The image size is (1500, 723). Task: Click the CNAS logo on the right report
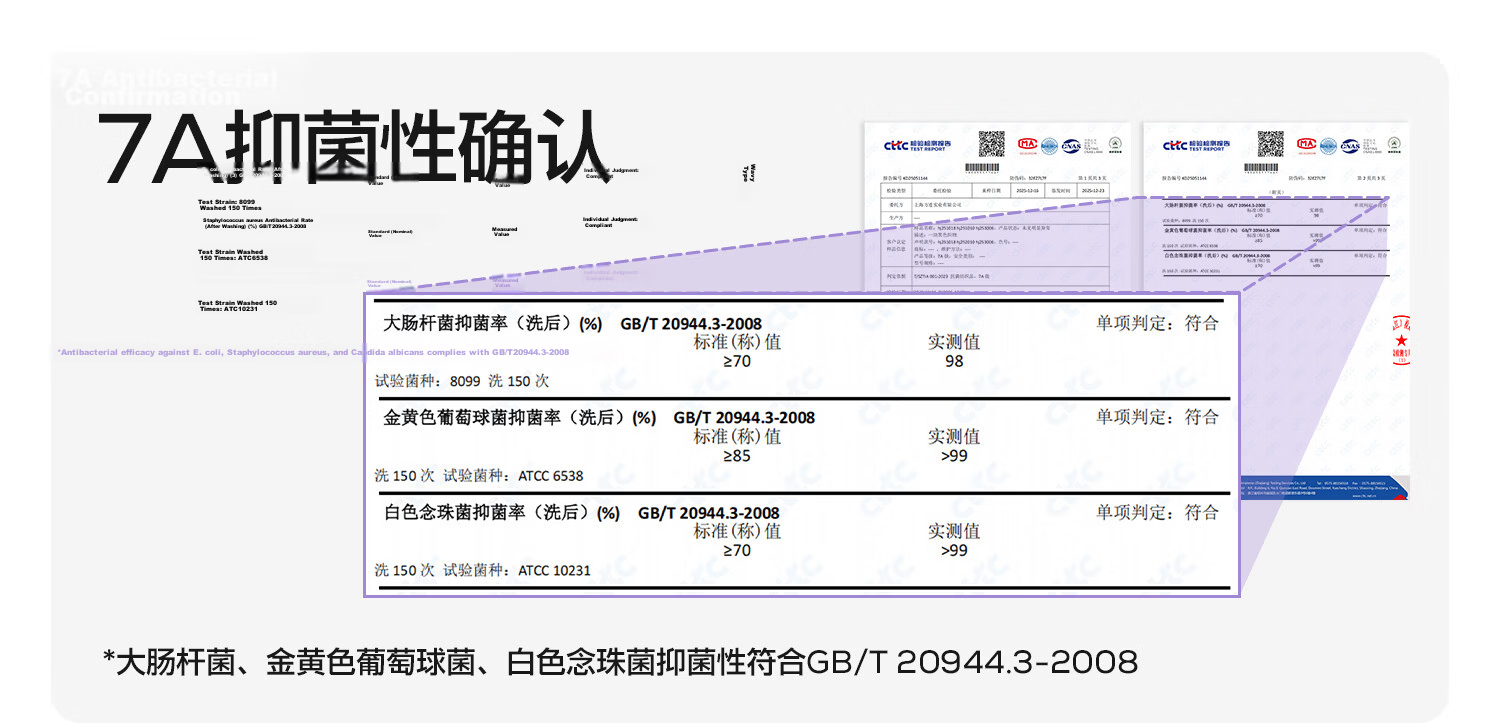point(1351,146)
